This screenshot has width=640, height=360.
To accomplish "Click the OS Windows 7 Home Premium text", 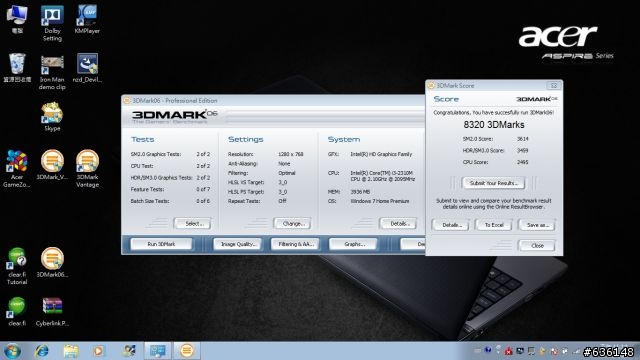I will pyautogui.click(x=380, y=201).
